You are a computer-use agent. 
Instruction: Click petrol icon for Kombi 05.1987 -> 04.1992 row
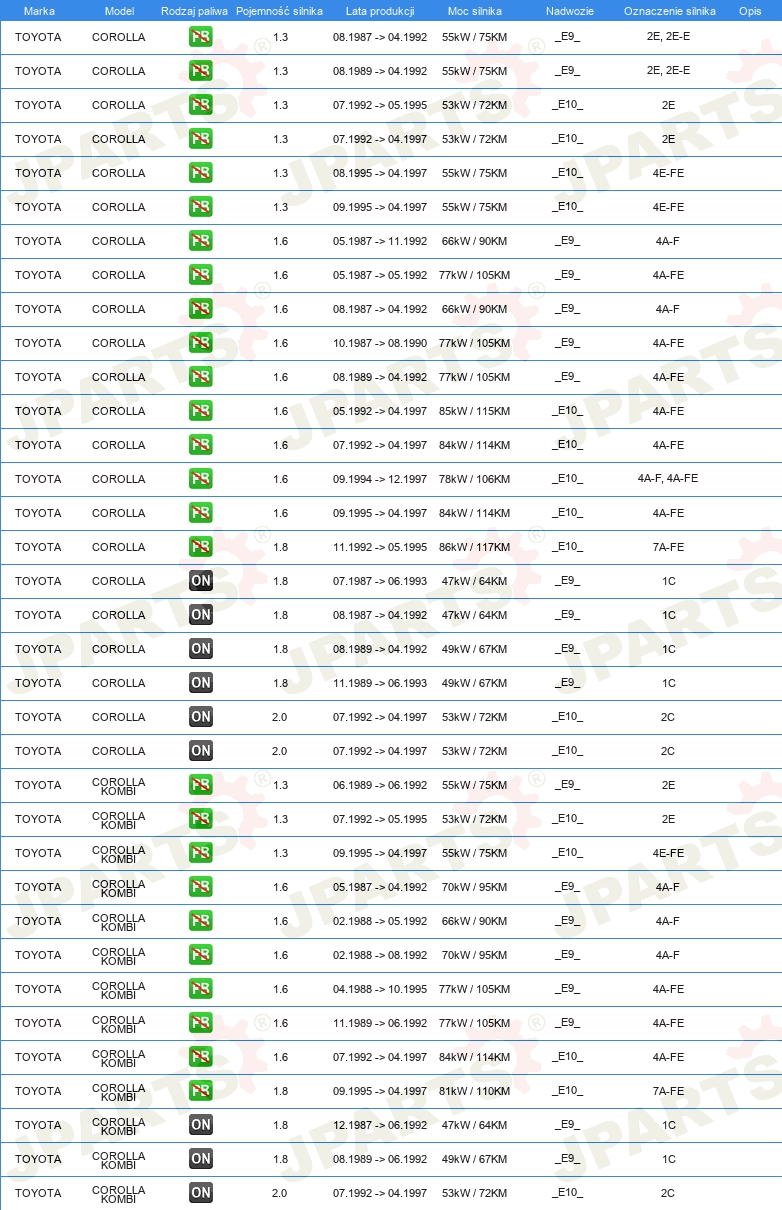point(201,887)
